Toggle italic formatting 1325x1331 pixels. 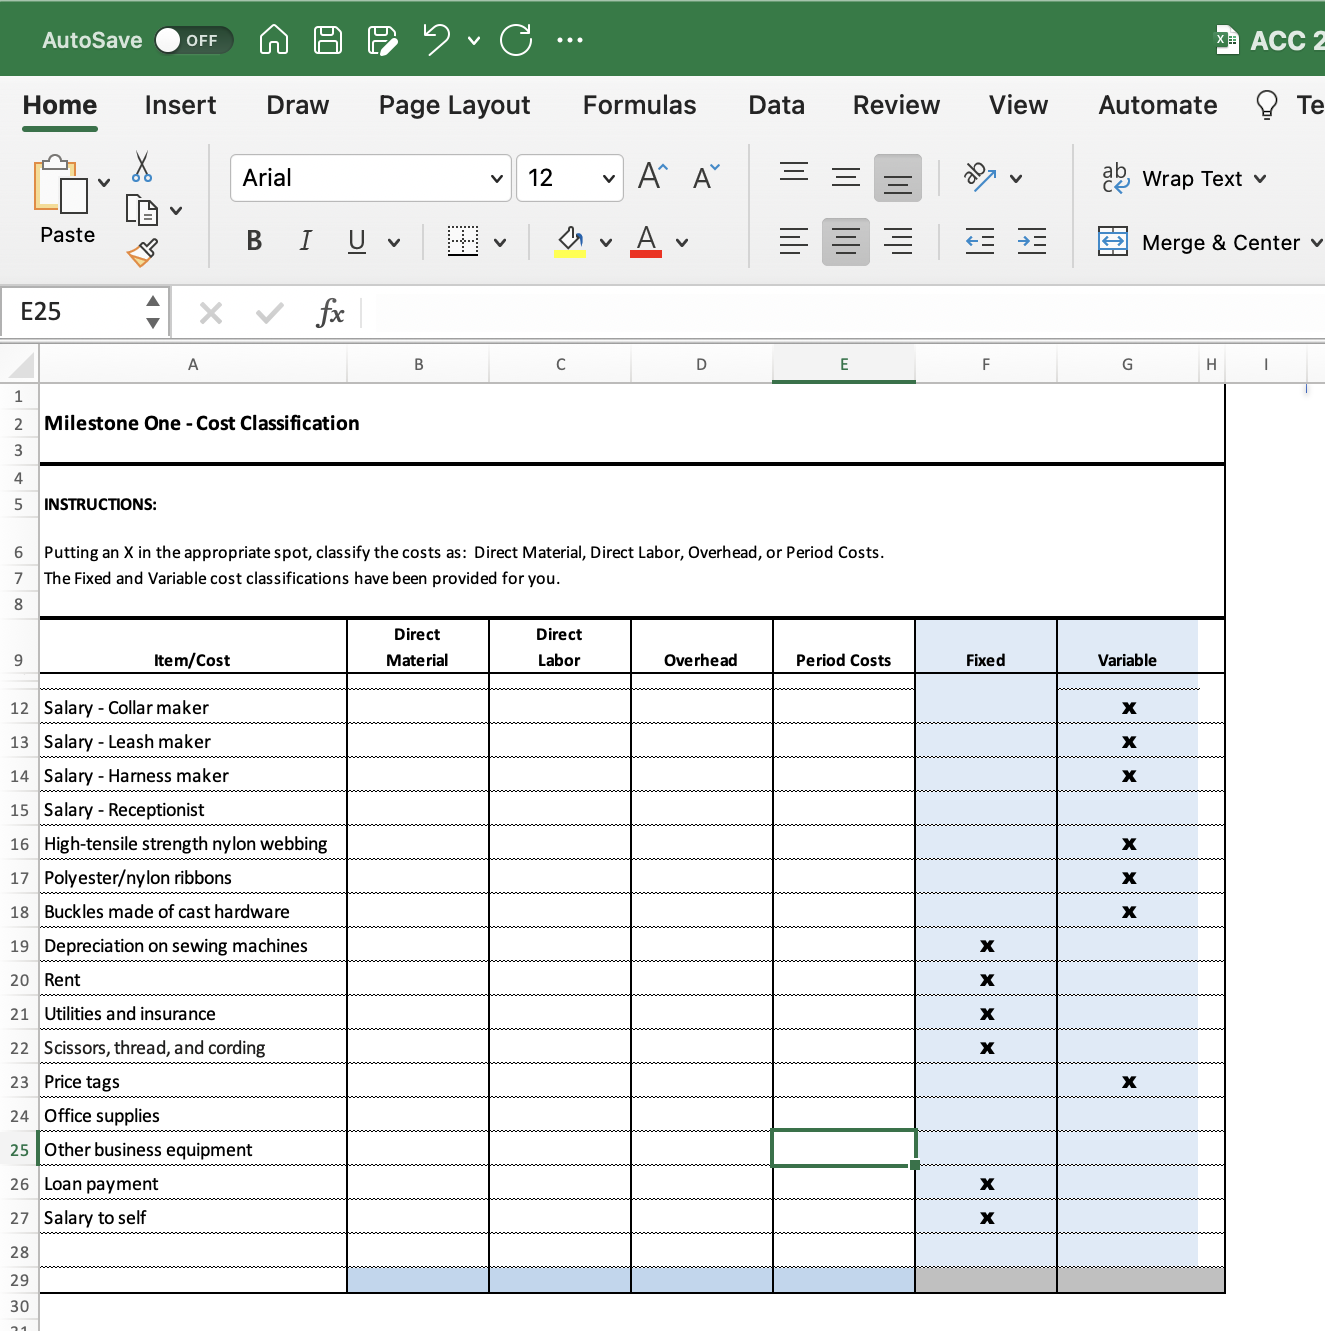pyautogui.click(x=305, y=241)
